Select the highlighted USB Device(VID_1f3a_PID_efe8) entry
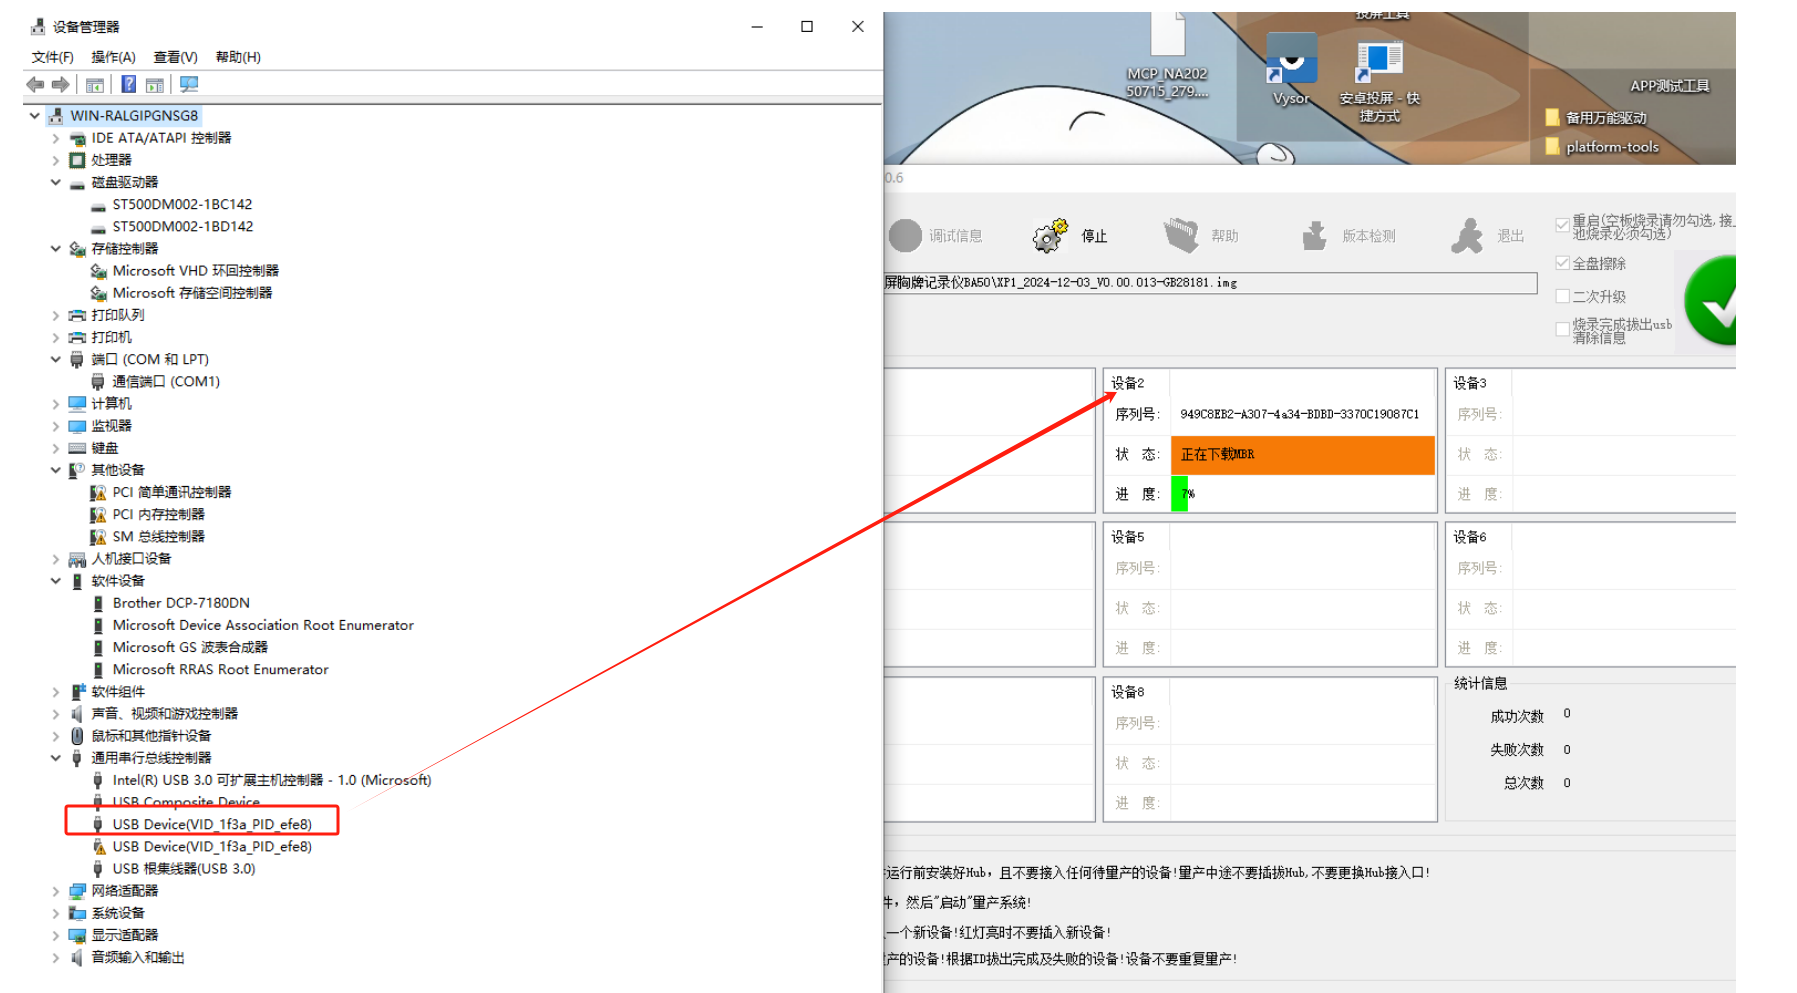This screenshot has width=1797, height=993. 212,824
